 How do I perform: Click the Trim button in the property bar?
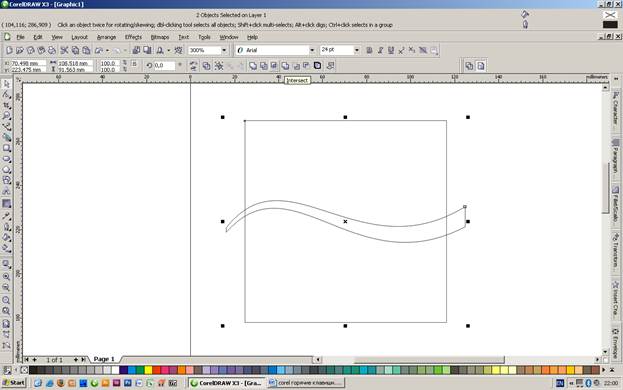(264, 66)
